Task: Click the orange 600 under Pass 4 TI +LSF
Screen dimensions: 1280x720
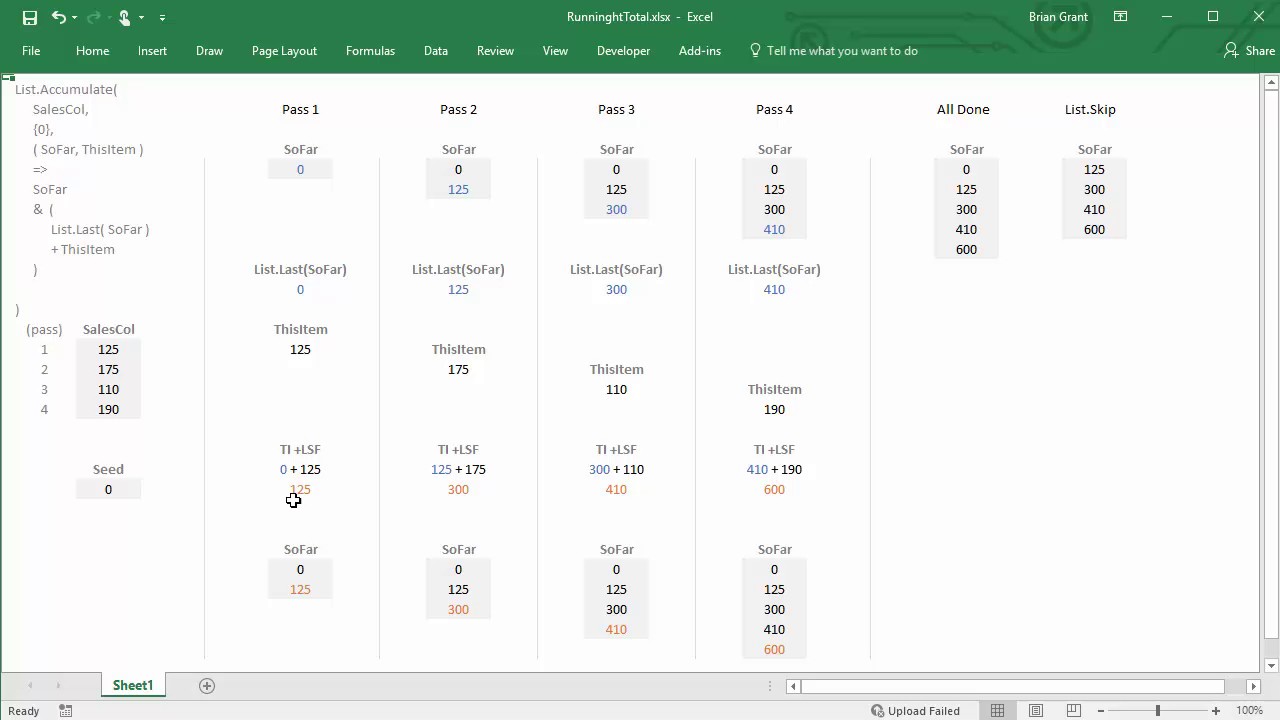Action: point(774,489)
